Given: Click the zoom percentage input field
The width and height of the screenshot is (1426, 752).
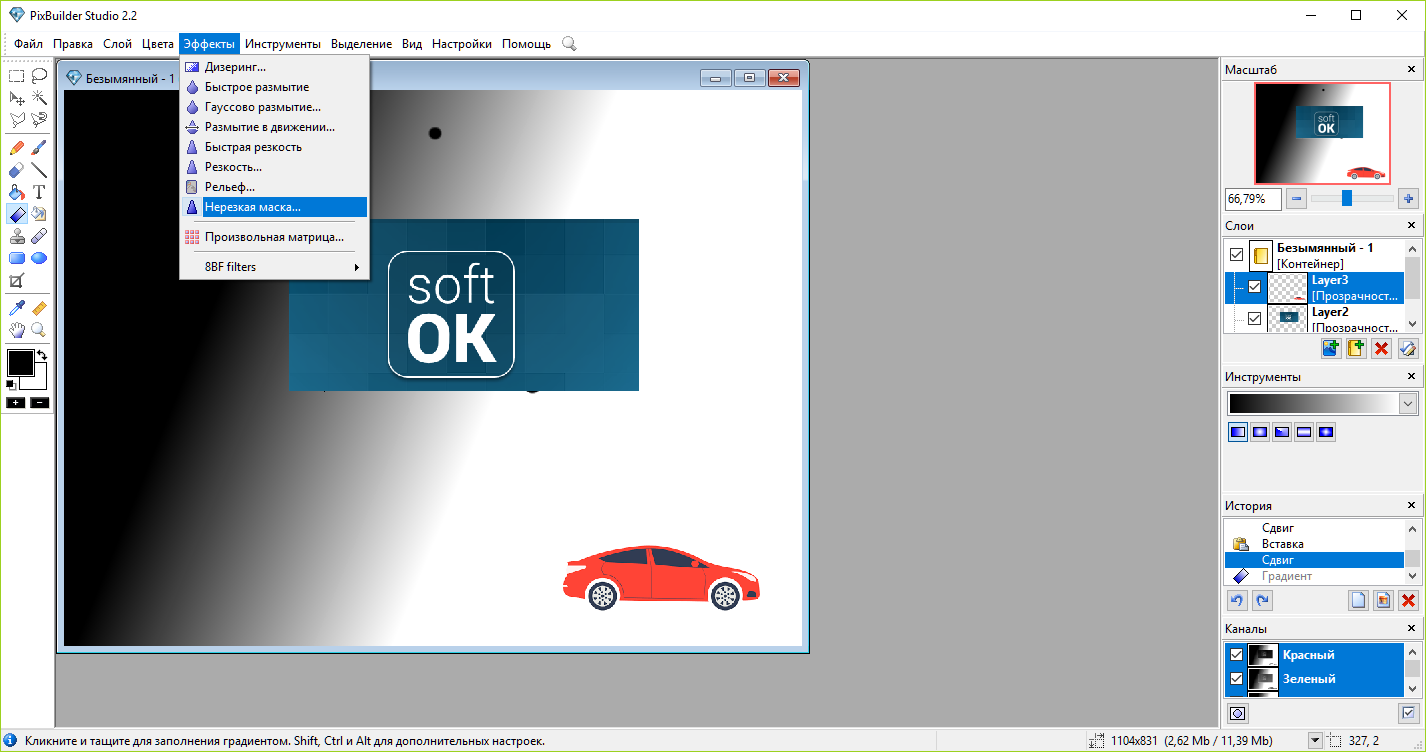Looking at the screenshot, I should [1252, 199].
